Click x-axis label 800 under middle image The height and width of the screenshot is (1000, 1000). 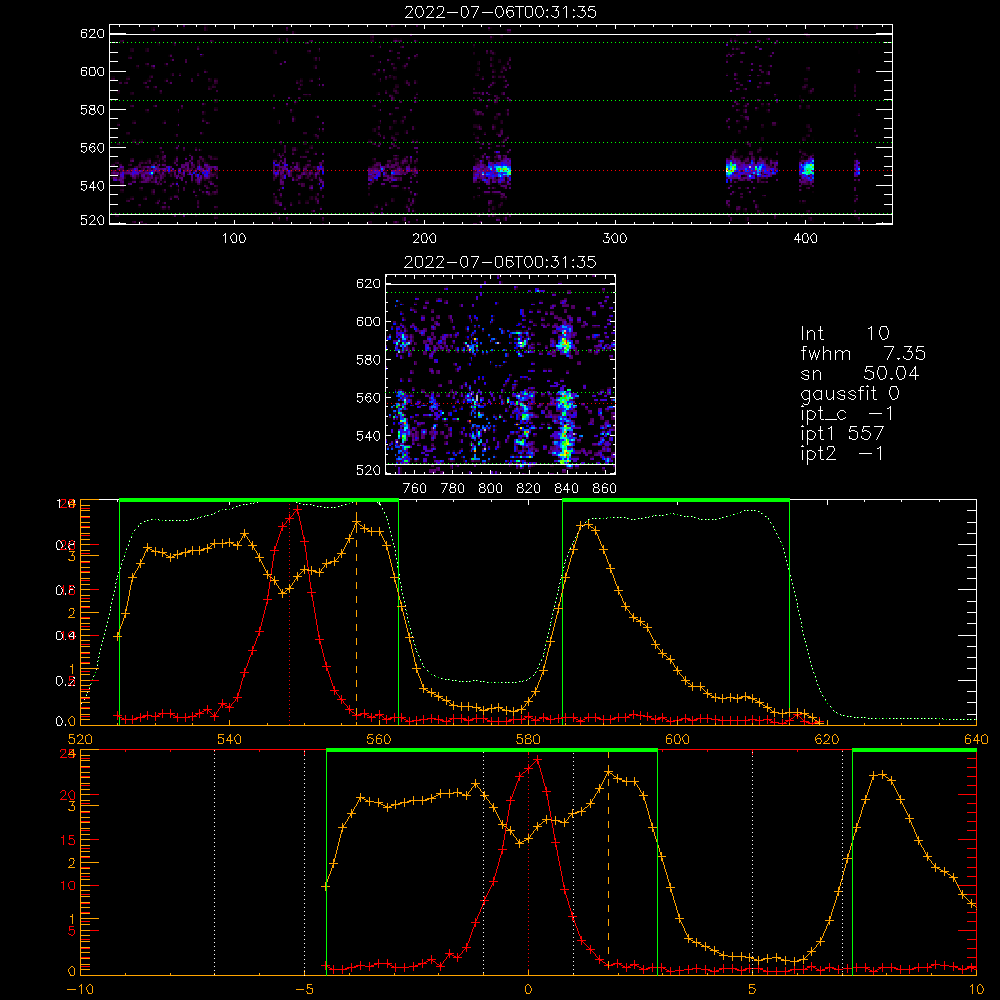point(490,489)
